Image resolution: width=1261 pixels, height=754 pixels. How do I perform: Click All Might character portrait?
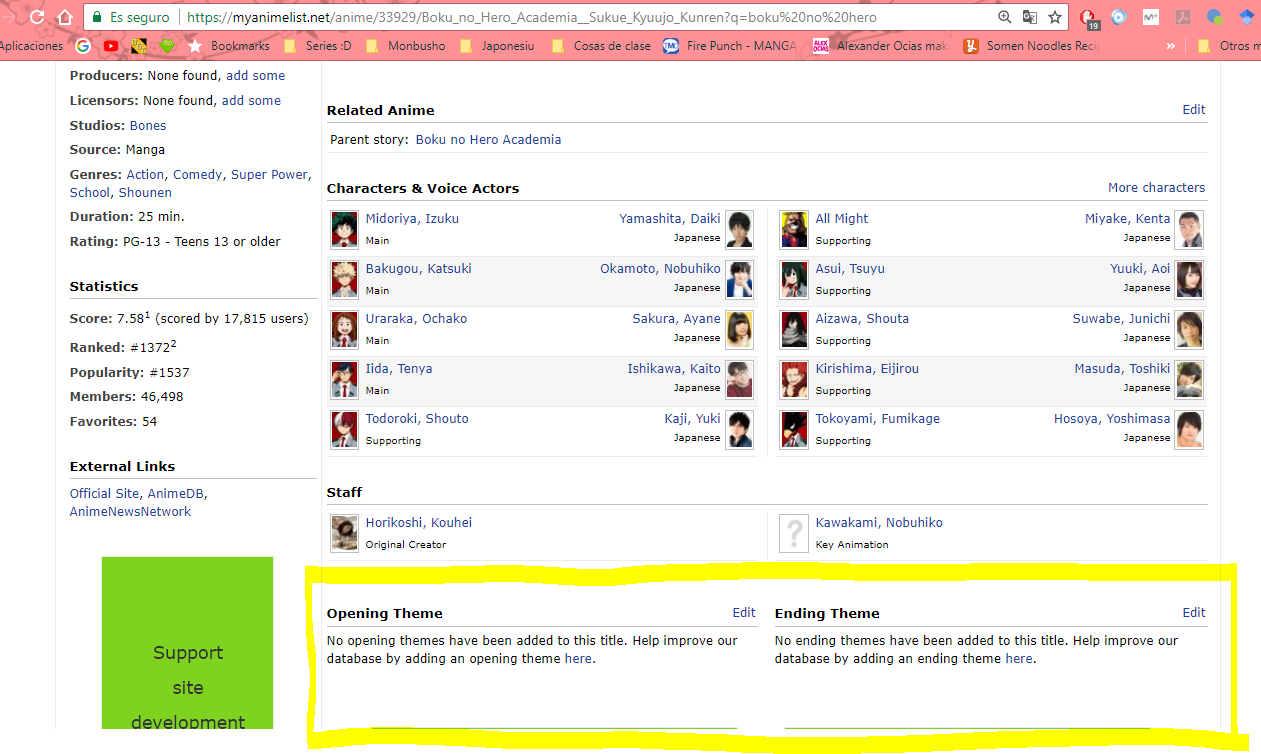pos(794,229)
